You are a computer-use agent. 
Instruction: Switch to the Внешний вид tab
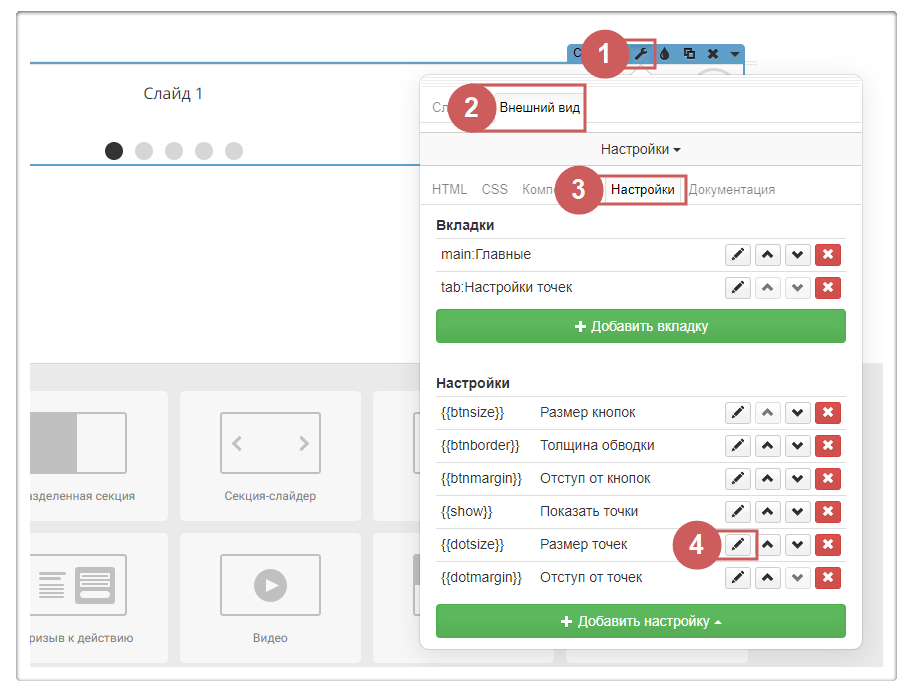540,108
